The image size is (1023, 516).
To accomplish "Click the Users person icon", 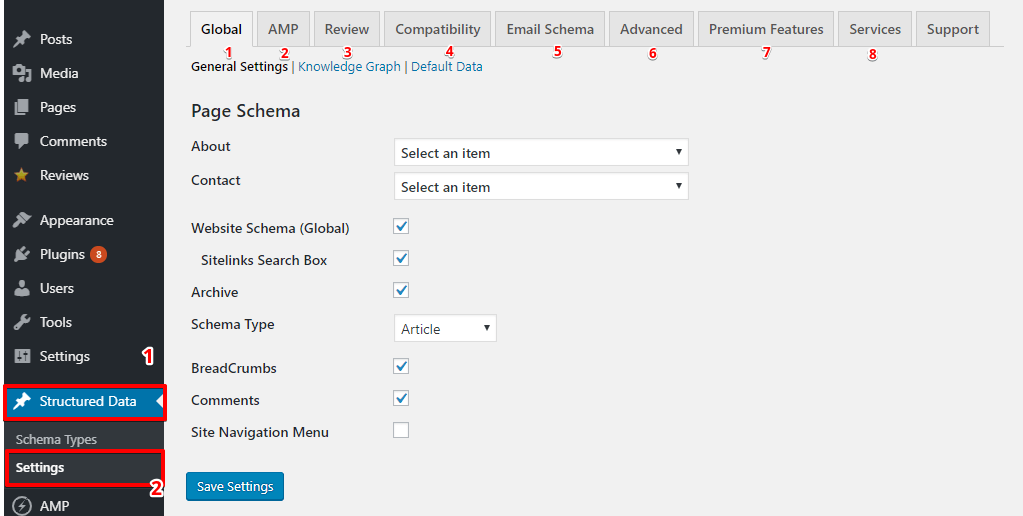I will coord(22,288).
